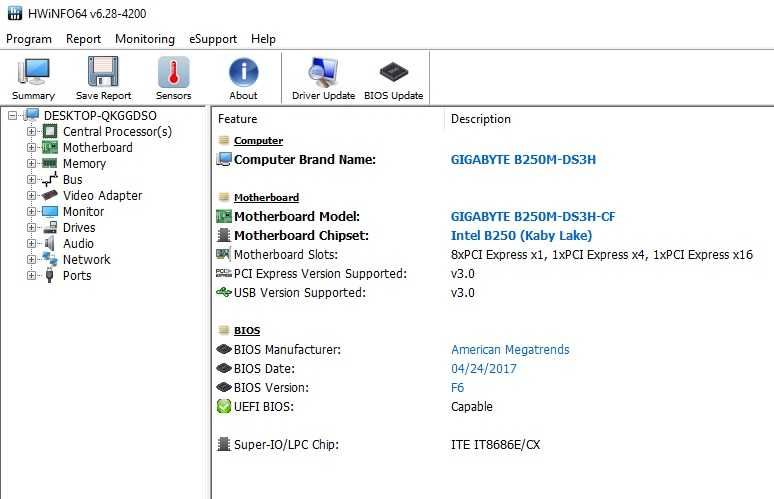The width and height of the screenshot is (774, 499).
Task: Click the chip icon beside BIOS Manufacturer
Action: 224,349
